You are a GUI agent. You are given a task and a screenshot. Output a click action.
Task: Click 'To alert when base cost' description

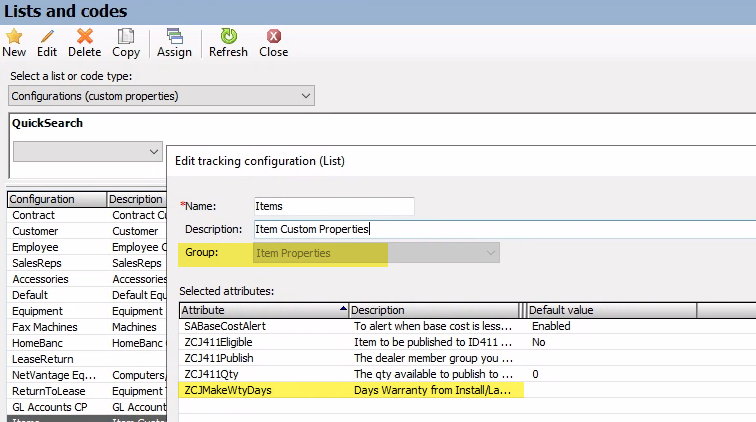coord(433,326)
